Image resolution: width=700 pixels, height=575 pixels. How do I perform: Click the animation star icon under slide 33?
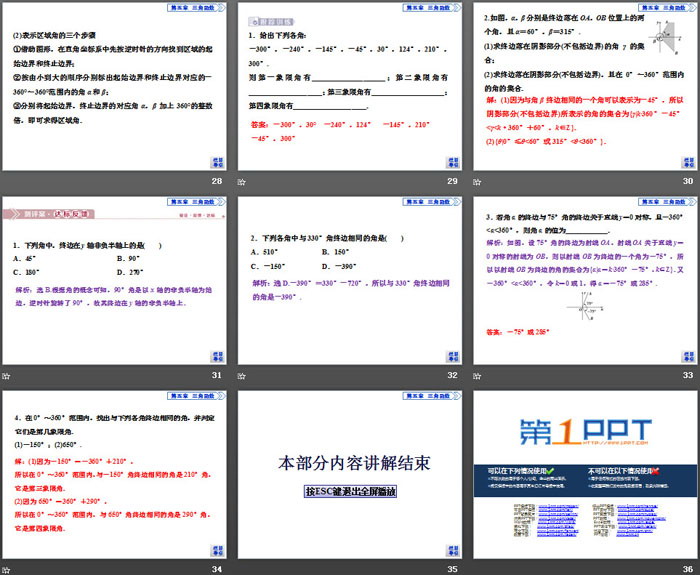click(477, 376)
